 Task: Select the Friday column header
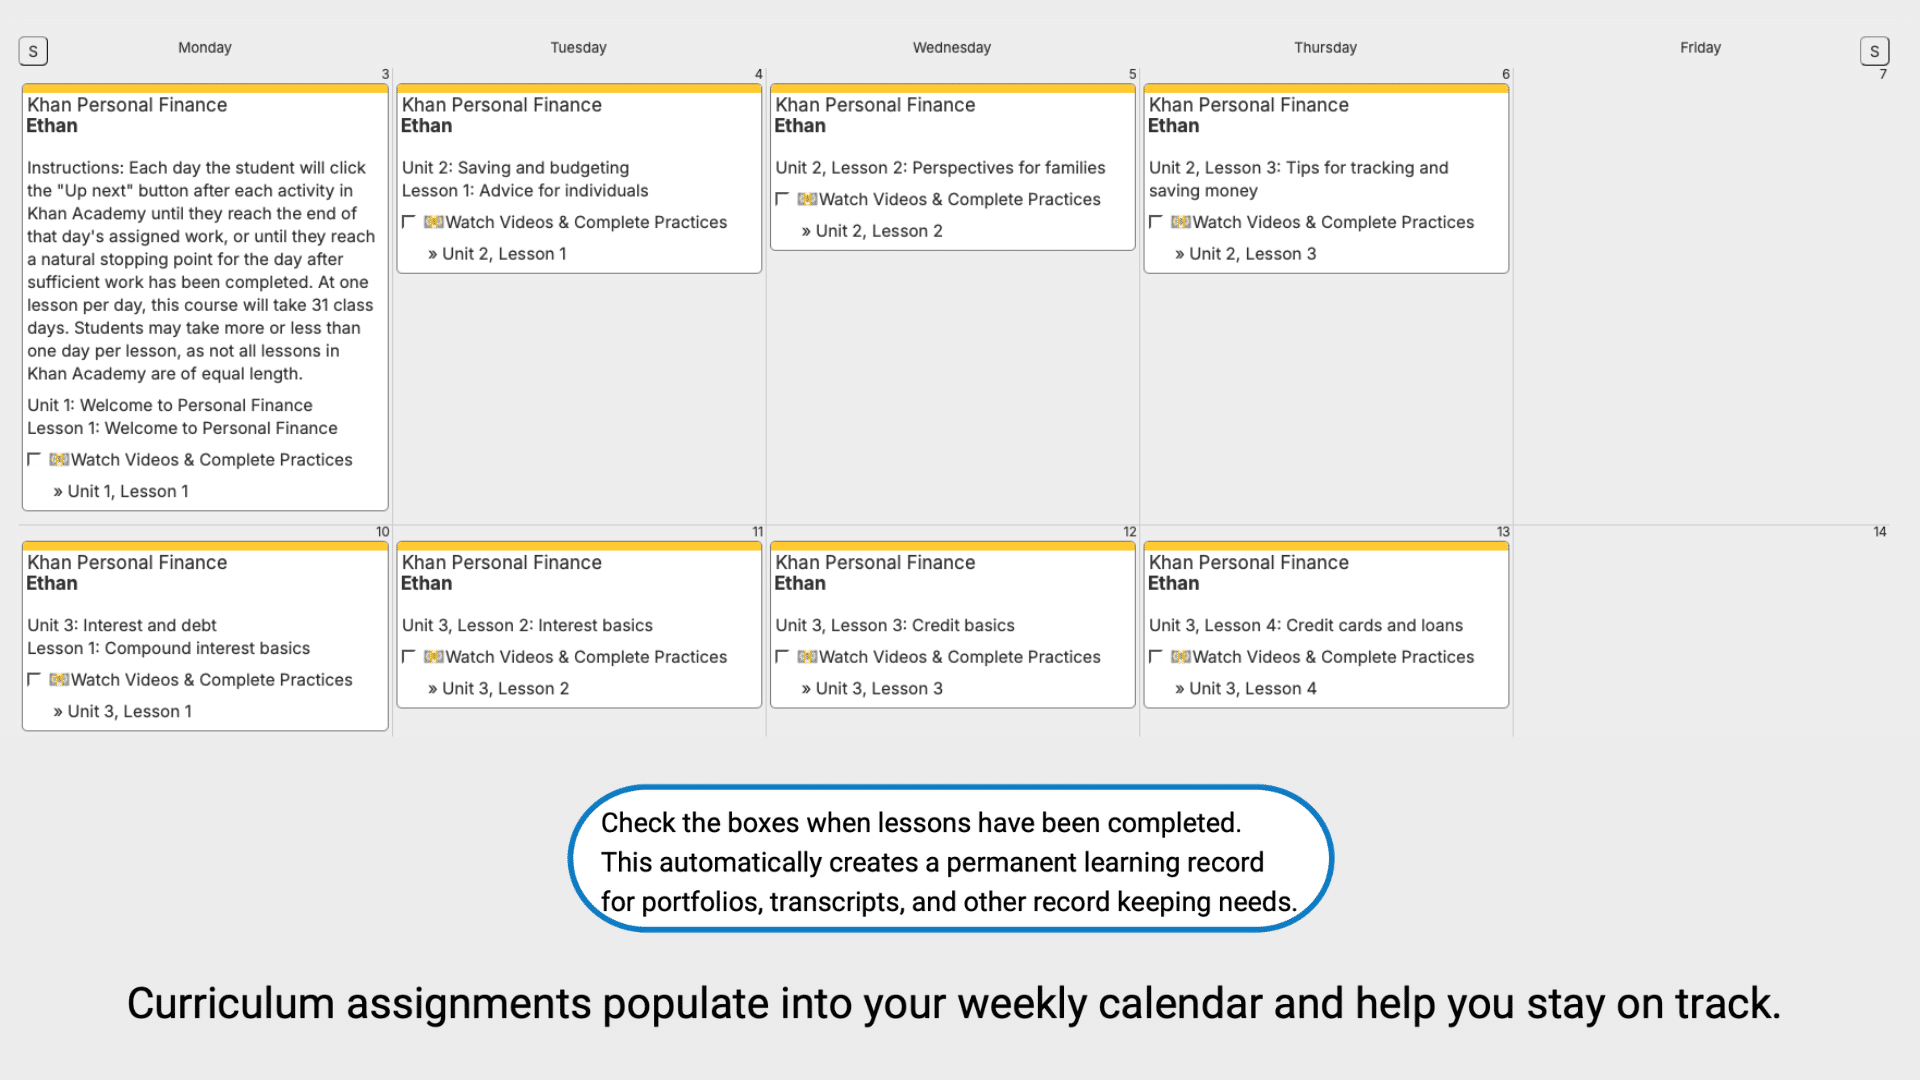pos(1699,47)
